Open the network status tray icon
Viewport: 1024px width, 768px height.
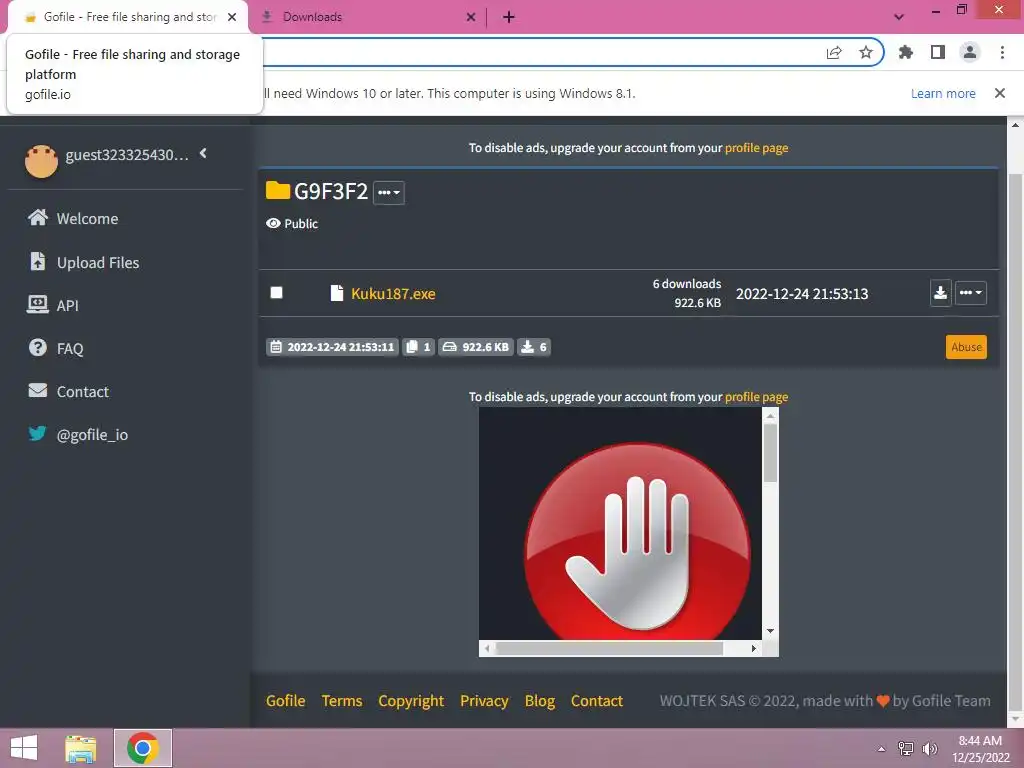point(905,748)
